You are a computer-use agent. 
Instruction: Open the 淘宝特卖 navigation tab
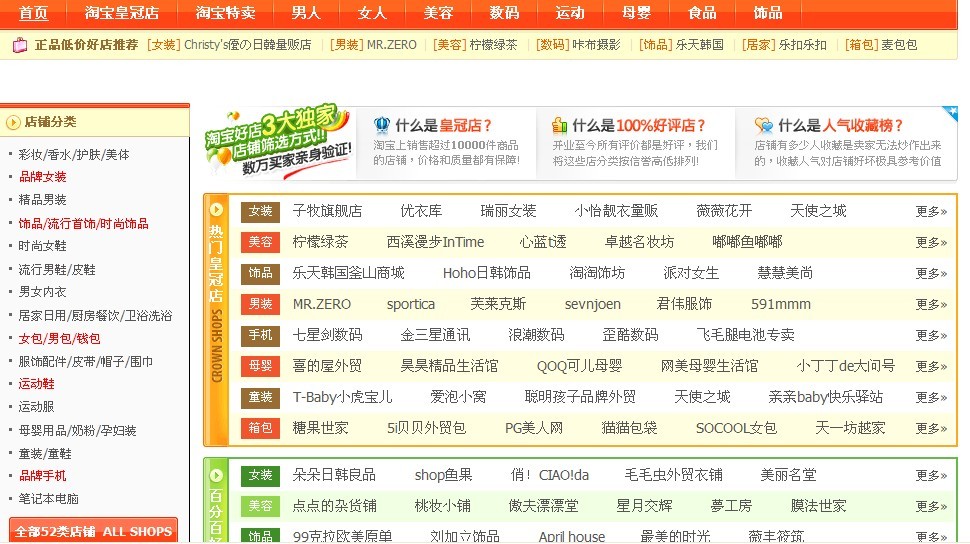[225, 13]
